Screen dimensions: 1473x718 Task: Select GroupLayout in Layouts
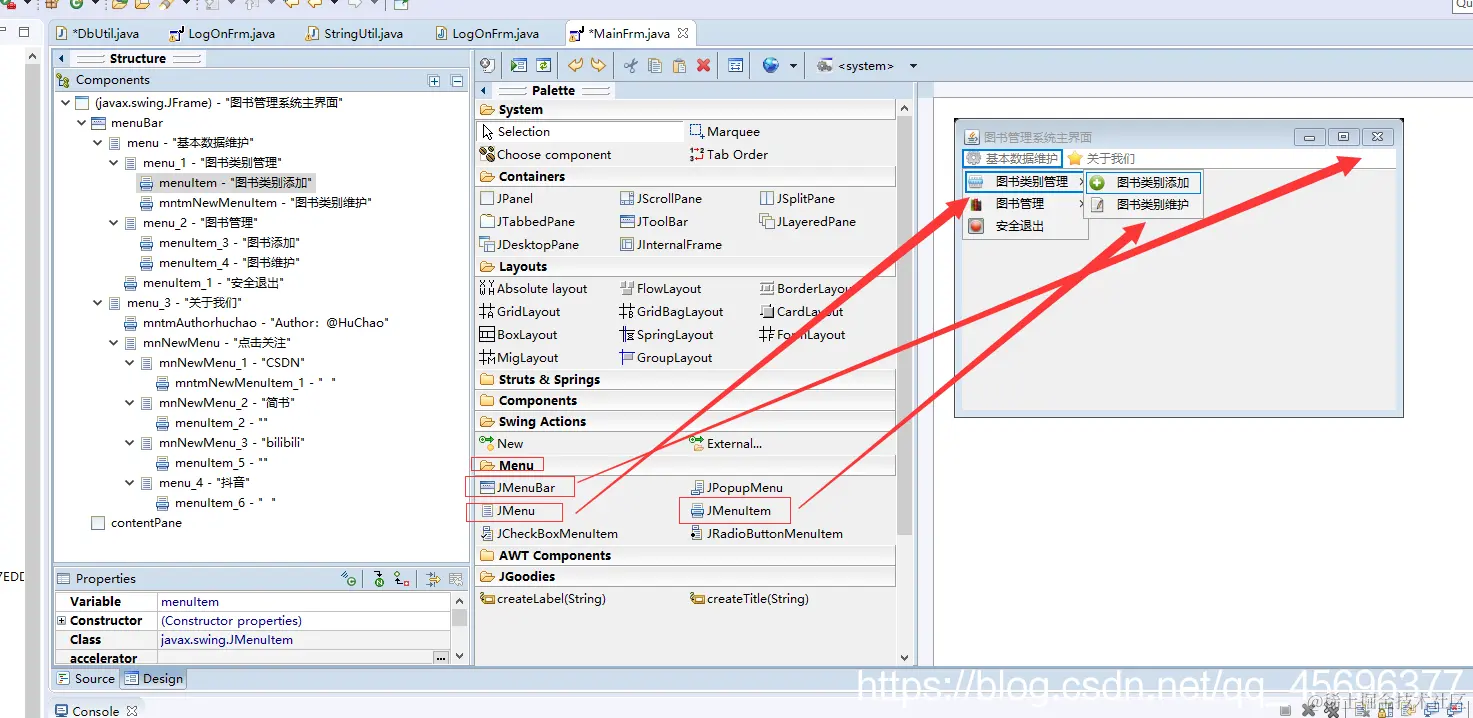(x=666, y=358)
